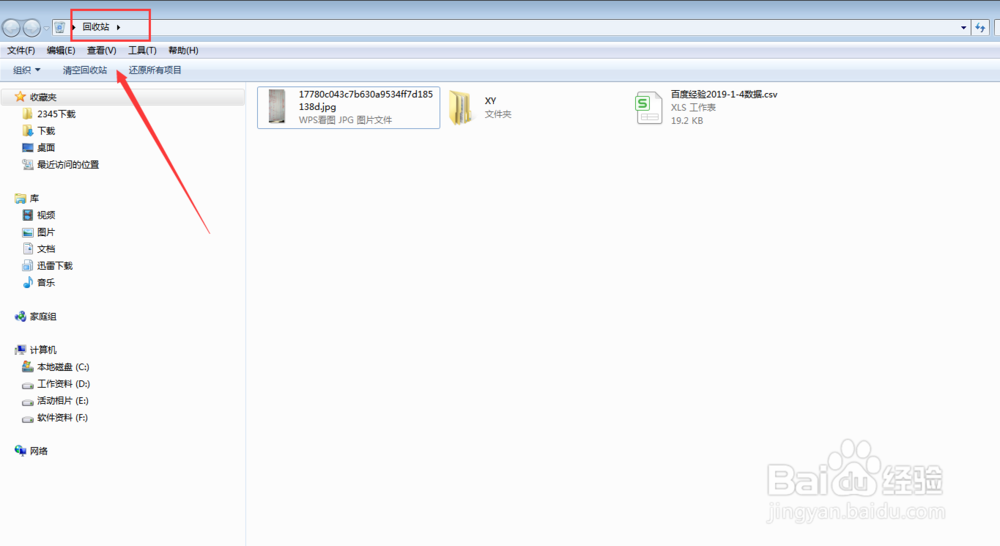The image size is (1000, 546).
Task: Open 音乐 library
Action: (x=46, y=283)
